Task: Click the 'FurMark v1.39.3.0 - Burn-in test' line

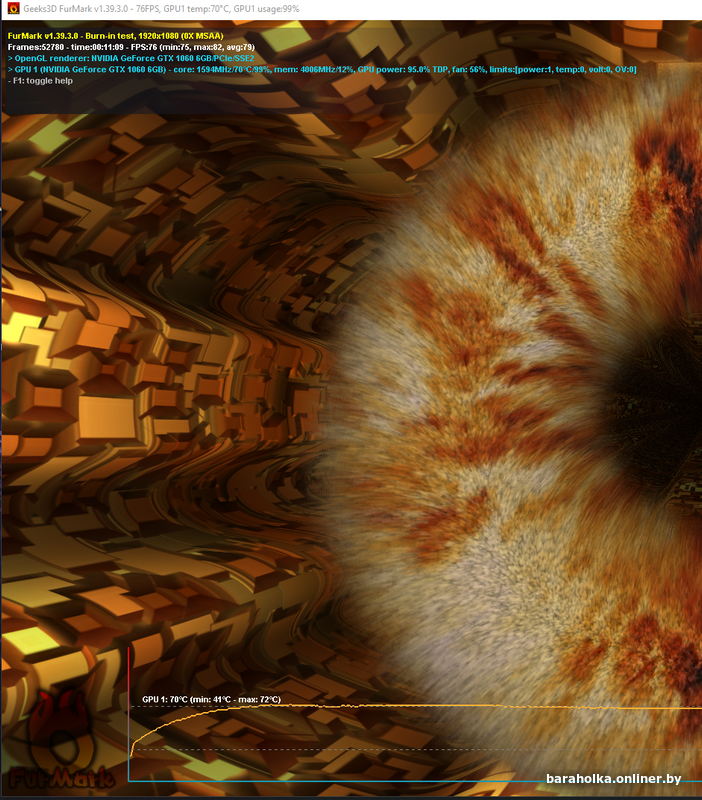Action: tap(116, 36)
